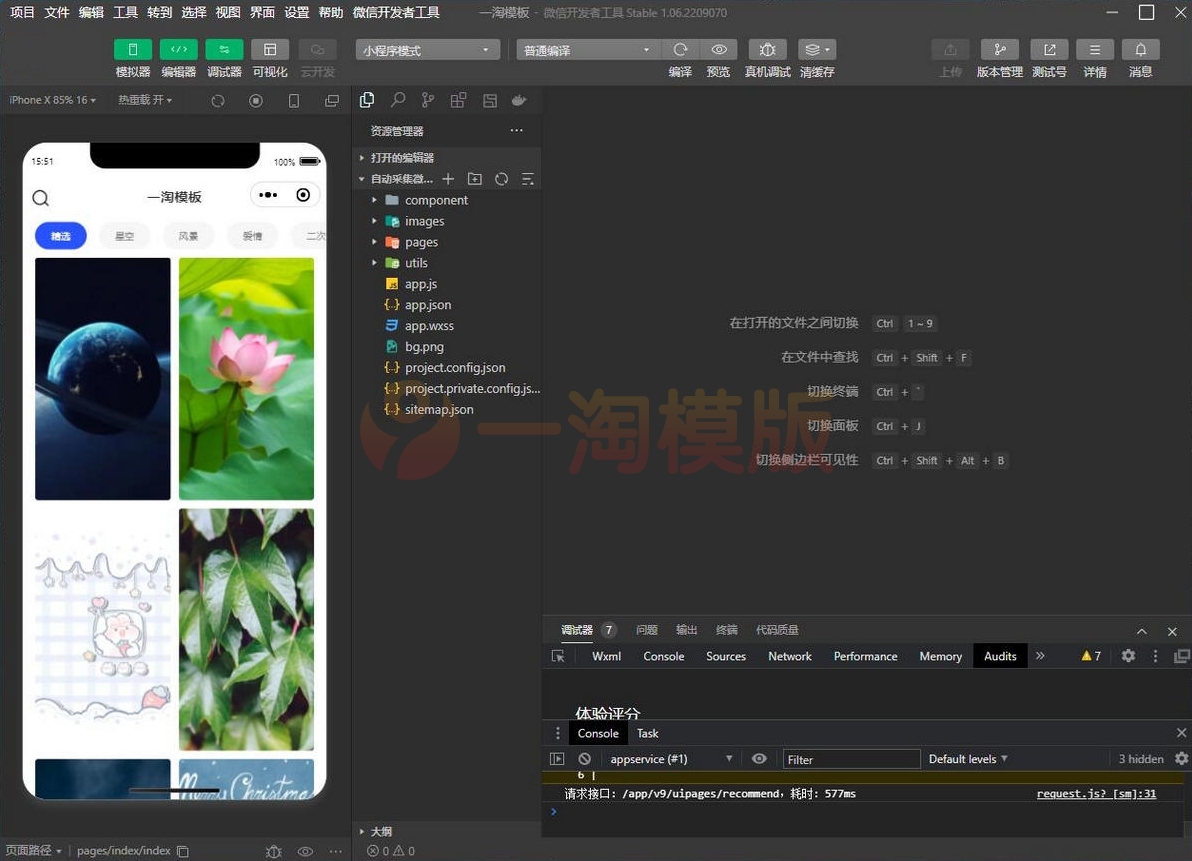Open the mini program mode dropdown
1192x861 pixels.
[427, 50]
